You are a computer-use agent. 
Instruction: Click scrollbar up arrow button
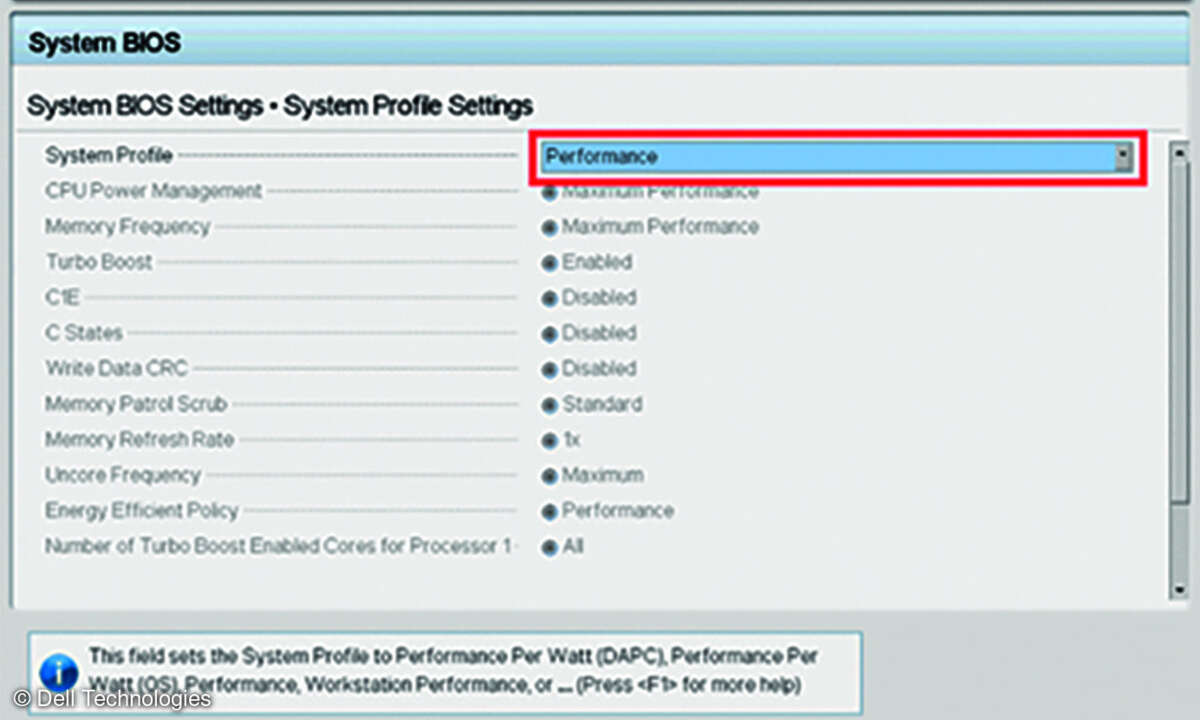pos(1180,154)
